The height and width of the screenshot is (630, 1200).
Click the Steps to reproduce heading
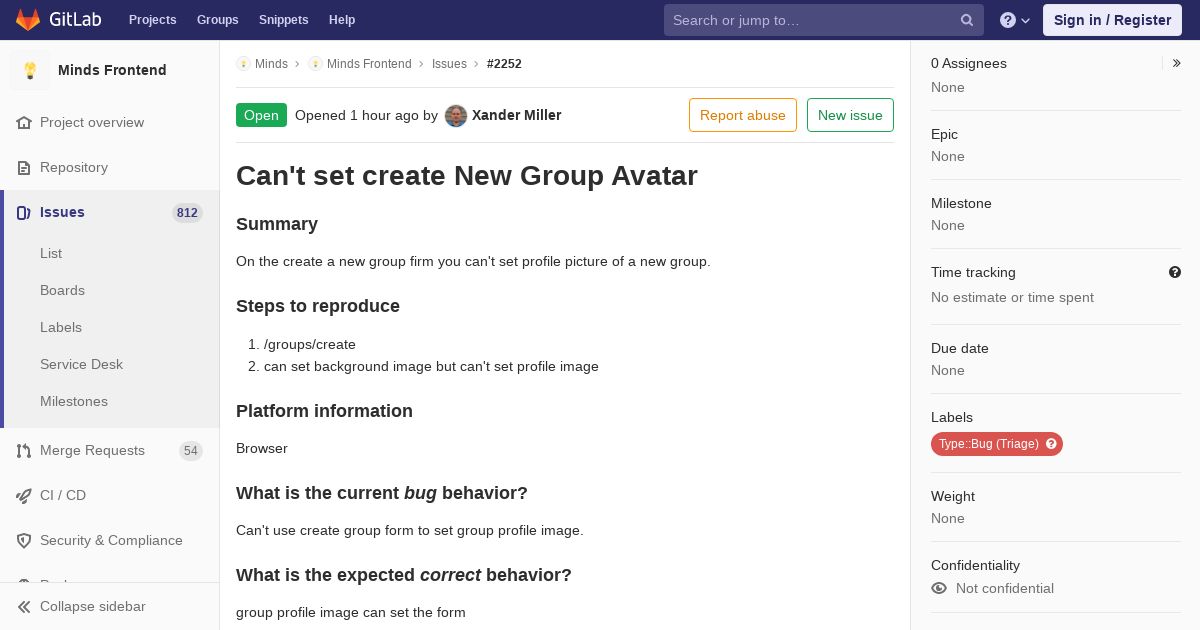pos(318,306)
